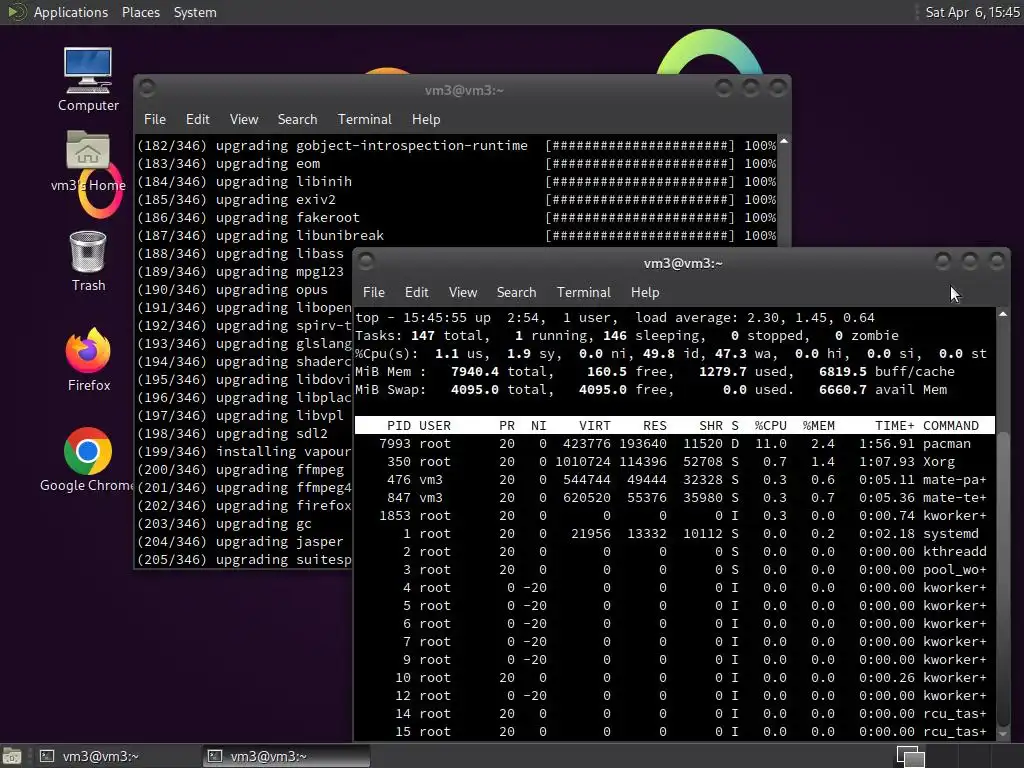The height and width of the screenshot is (768, 1024).
Task: Click the PID column header
Action: tap(399, 426)
